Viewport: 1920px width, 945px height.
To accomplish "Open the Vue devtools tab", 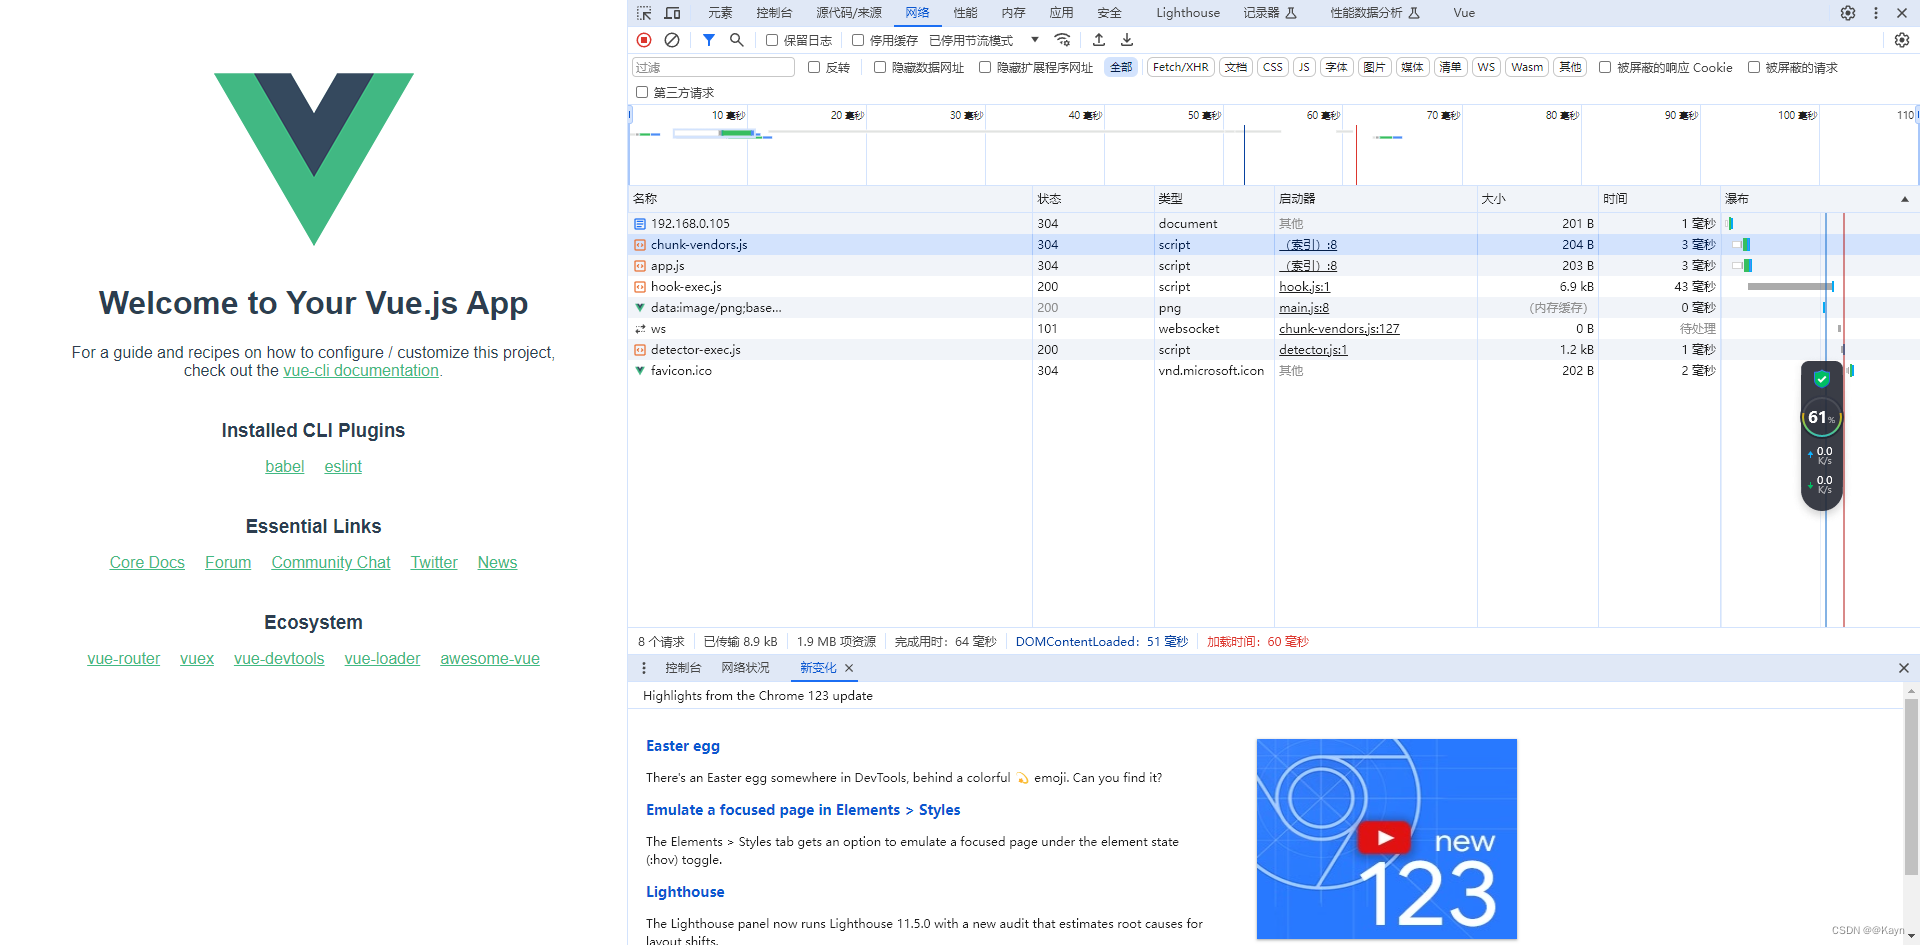I will pos(1464,13).
